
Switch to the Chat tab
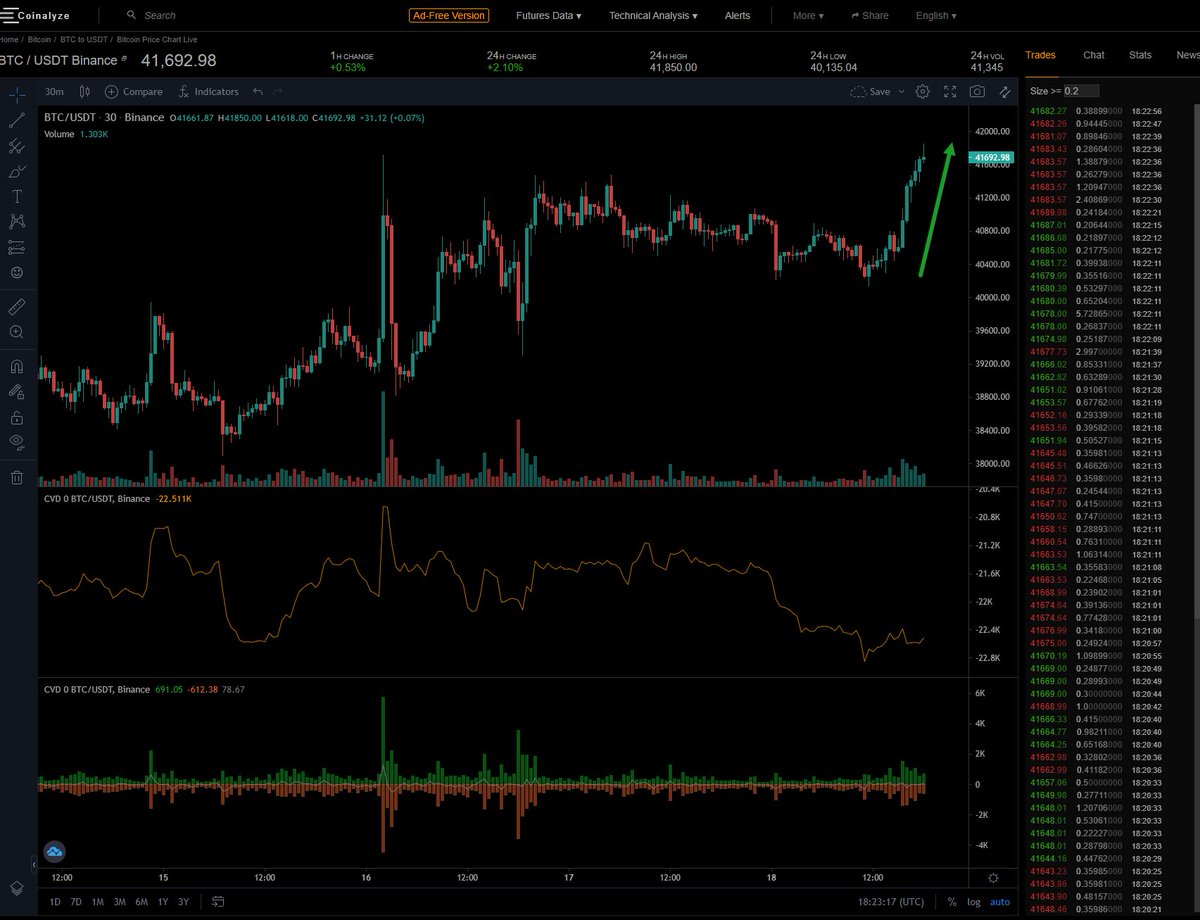coord(1094,55)
